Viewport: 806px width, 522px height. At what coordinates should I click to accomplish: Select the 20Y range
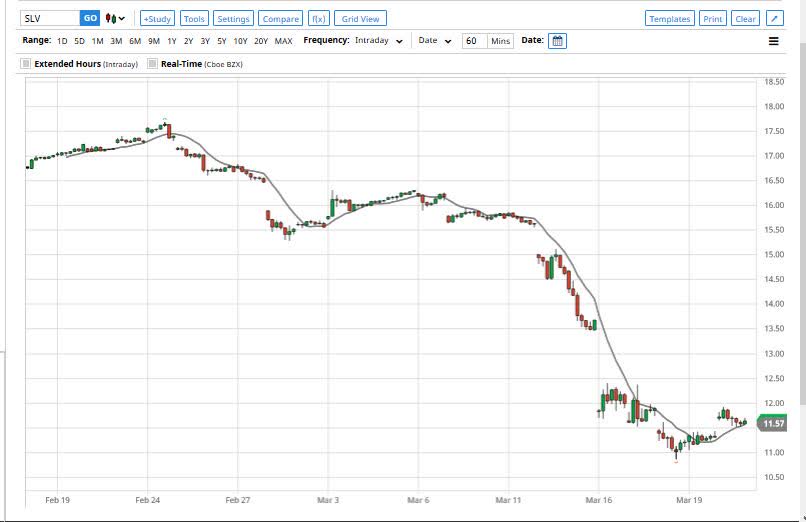click(x=261, y=41)
